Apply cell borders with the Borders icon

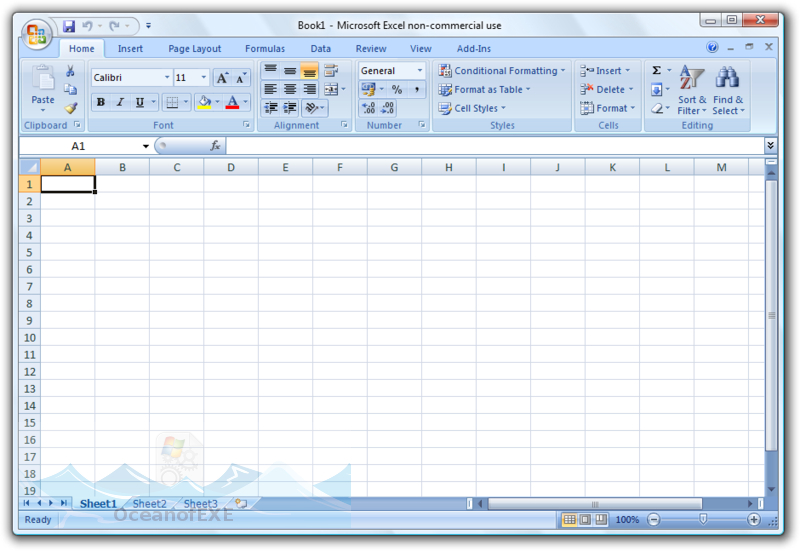click(x=172, y=103)
